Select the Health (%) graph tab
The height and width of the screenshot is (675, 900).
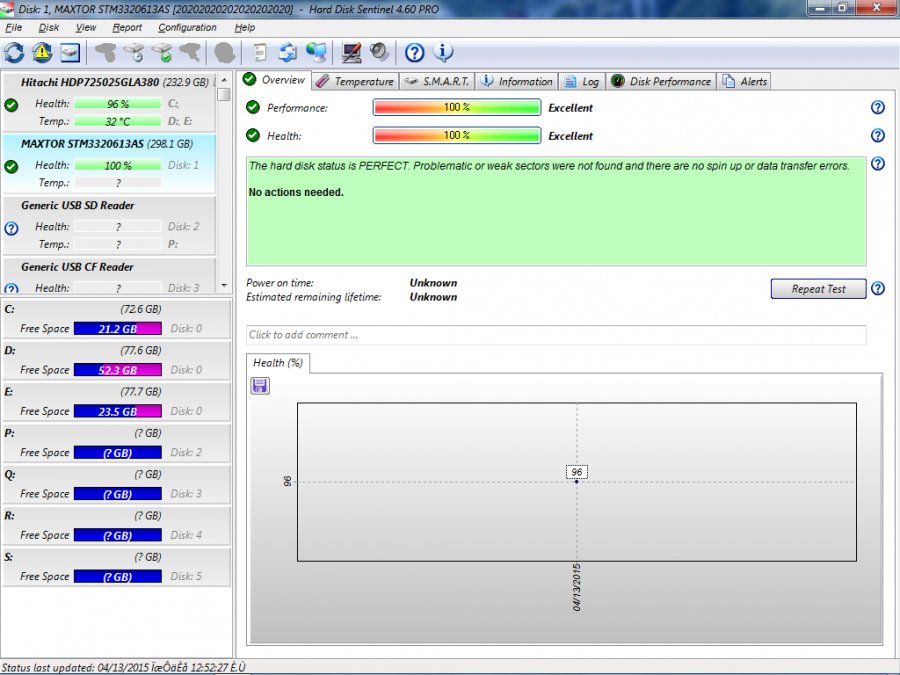click(278, 363)
